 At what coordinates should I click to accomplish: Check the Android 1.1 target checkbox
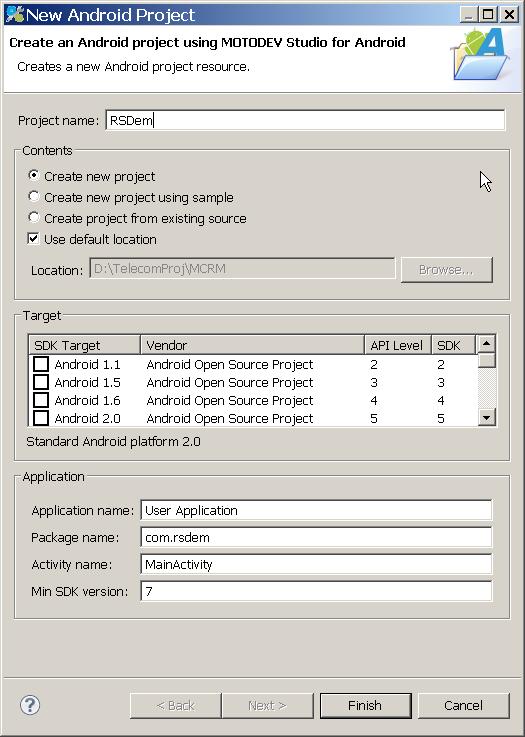pyautogui.click(x=41, y=364)
